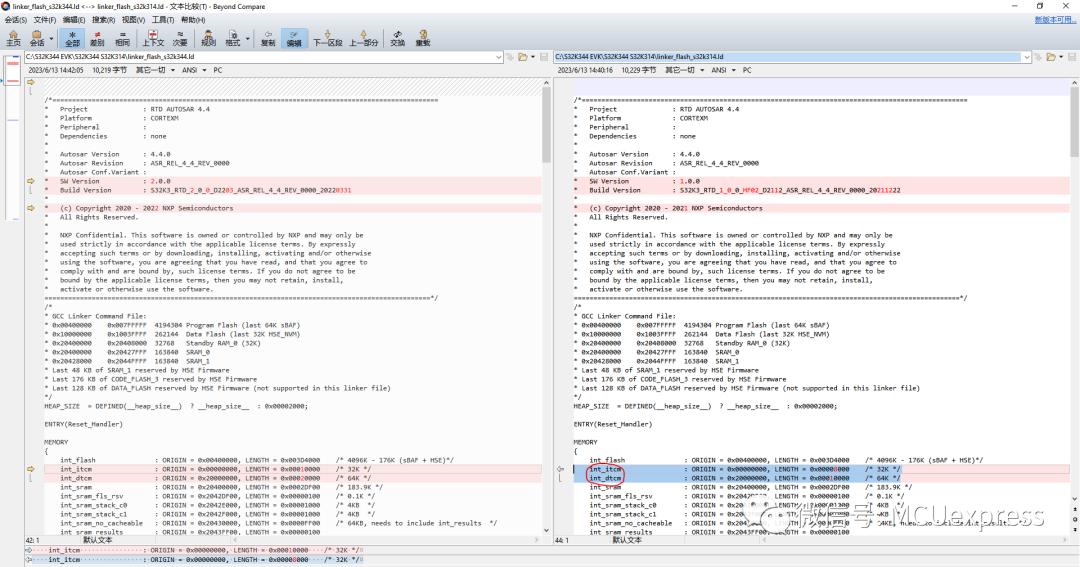This screenshot has width=1080, height=567.
Task: Click left pane timestamp 2023/6/13 14:42:05
Action: [56, 70]
